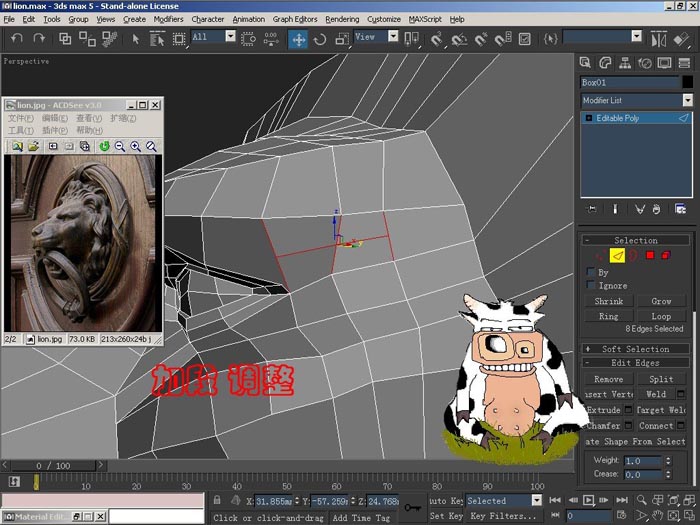Click the Loop button
Viewport: 700px width, 525px height.
pos(661,316)
